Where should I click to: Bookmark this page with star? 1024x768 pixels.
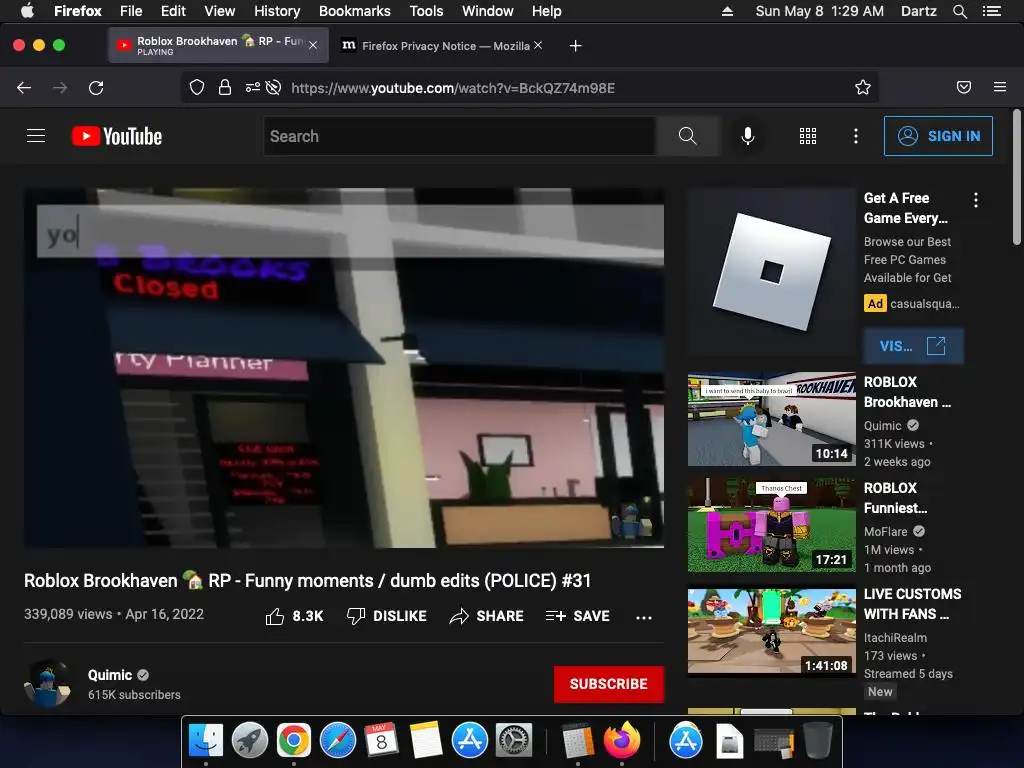point(863,88)
